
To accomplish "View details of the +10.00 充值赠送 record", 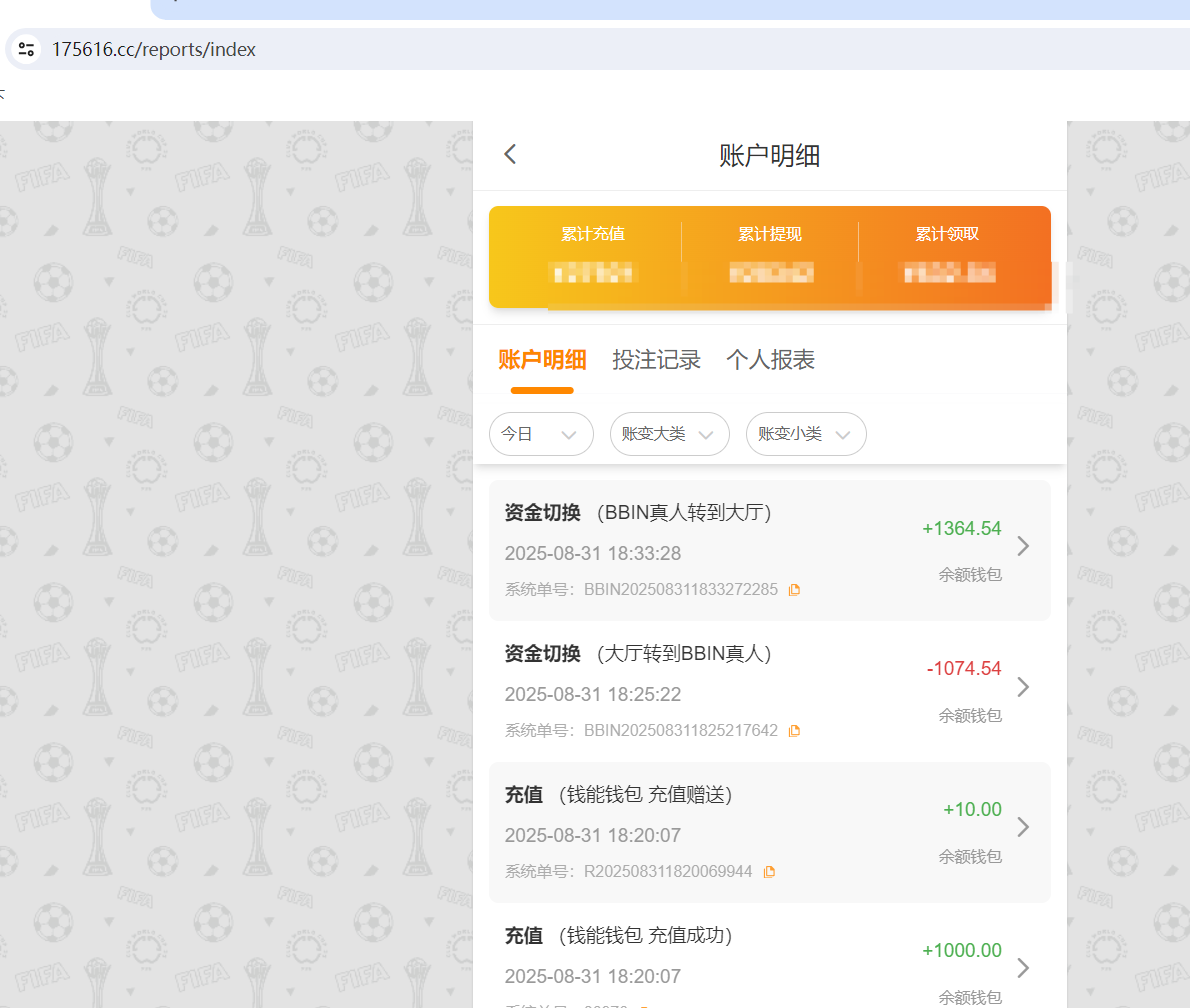I will [x=1022, y=827].
